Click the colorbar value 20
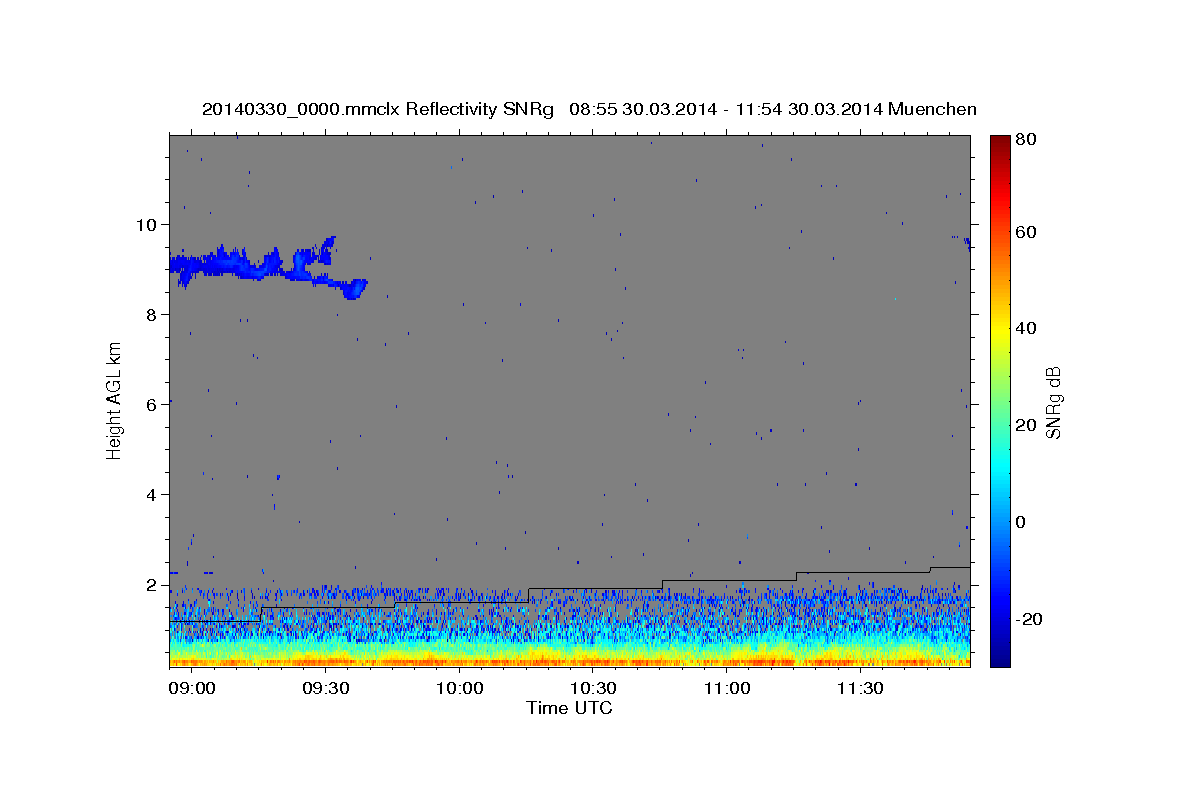This screenshot has width=1200, height=800. 1025,425
